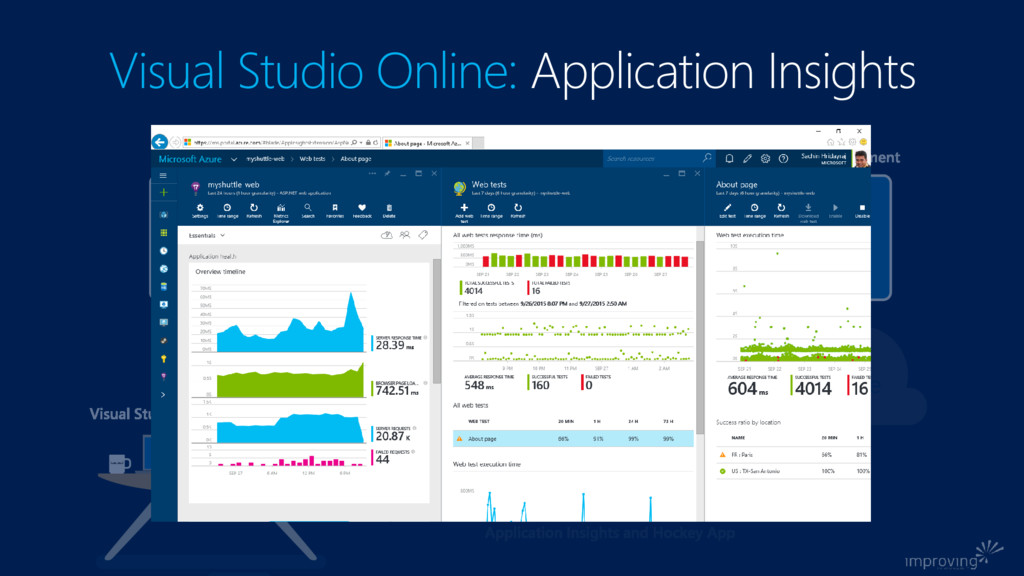1024x576 pixels.
Task: Refresh the Web tests blade
Action: click(517, 209)
